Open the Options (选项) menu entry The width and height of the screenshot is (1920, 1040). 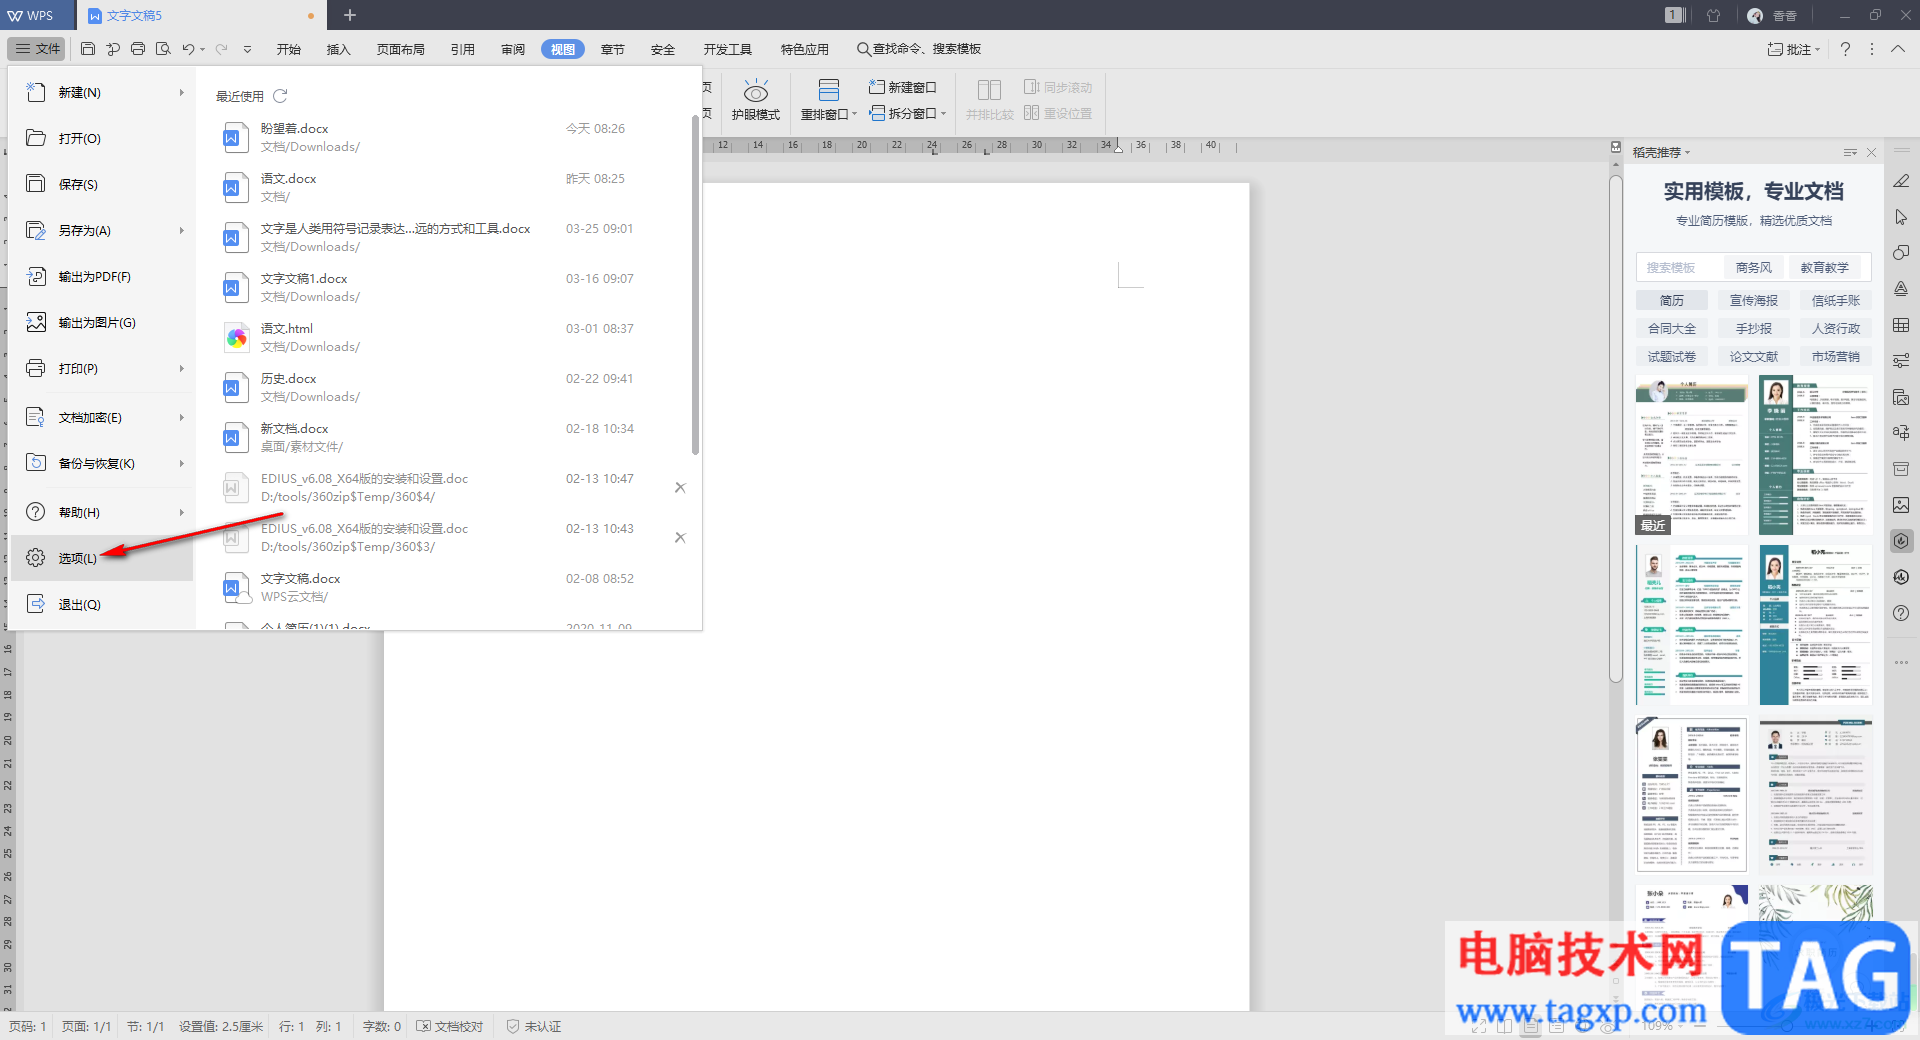pos(100,558)
